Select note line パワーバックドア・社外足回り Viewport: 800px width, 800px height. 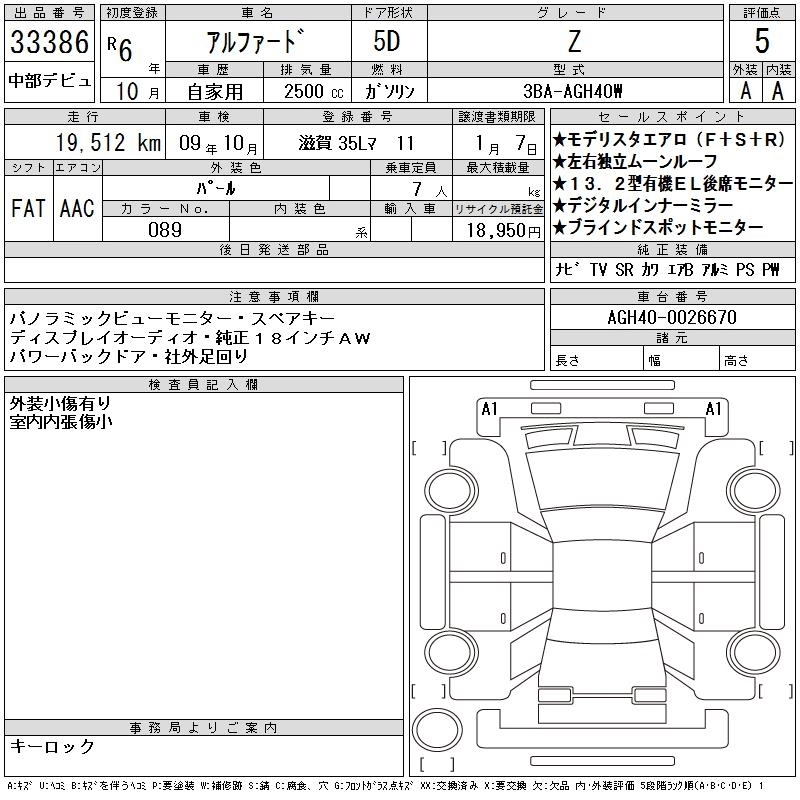click(129, 356)
